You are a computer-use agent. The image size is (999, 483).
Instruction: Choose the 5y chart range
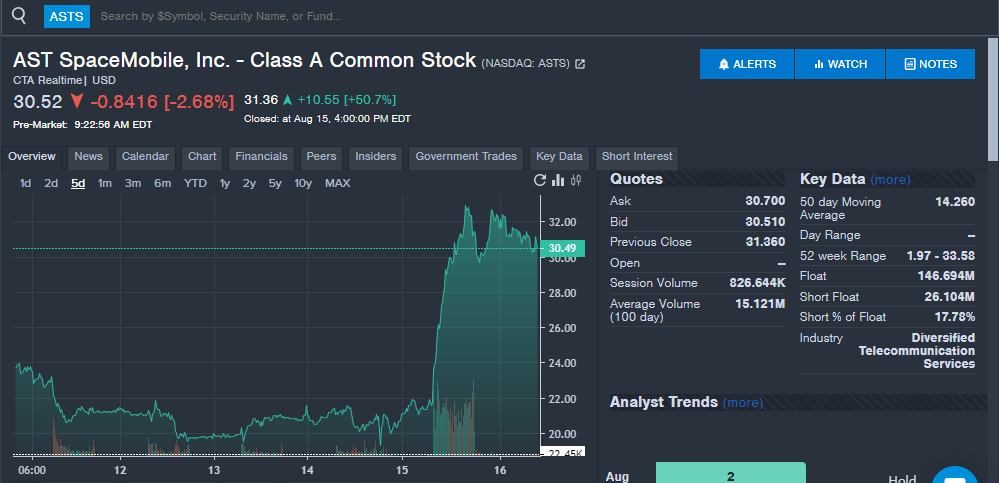[x=275, y=184]
